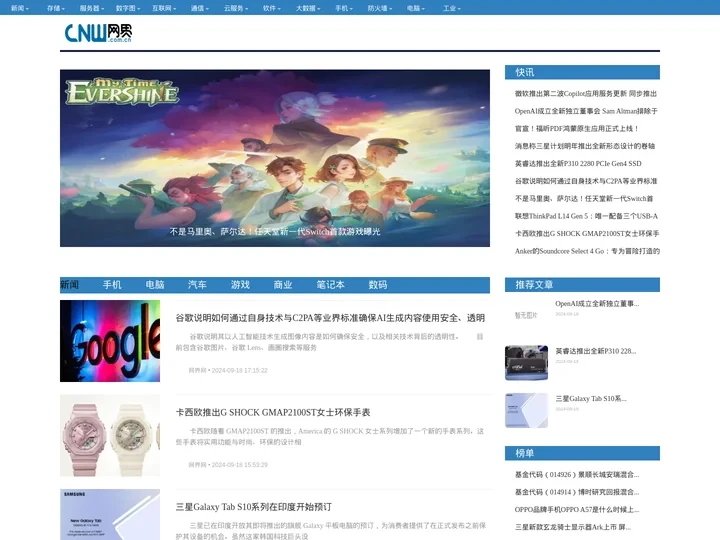Open the 卡西欧G SHOCK GMAP2100ST headline
Image resolution: width=720 pixels, height=540 pixels.
[x=273, y=412]
